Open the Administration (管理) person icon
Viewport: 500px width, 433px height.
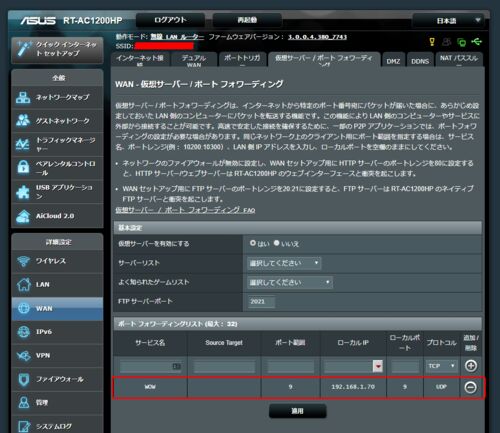pos(23,403)
